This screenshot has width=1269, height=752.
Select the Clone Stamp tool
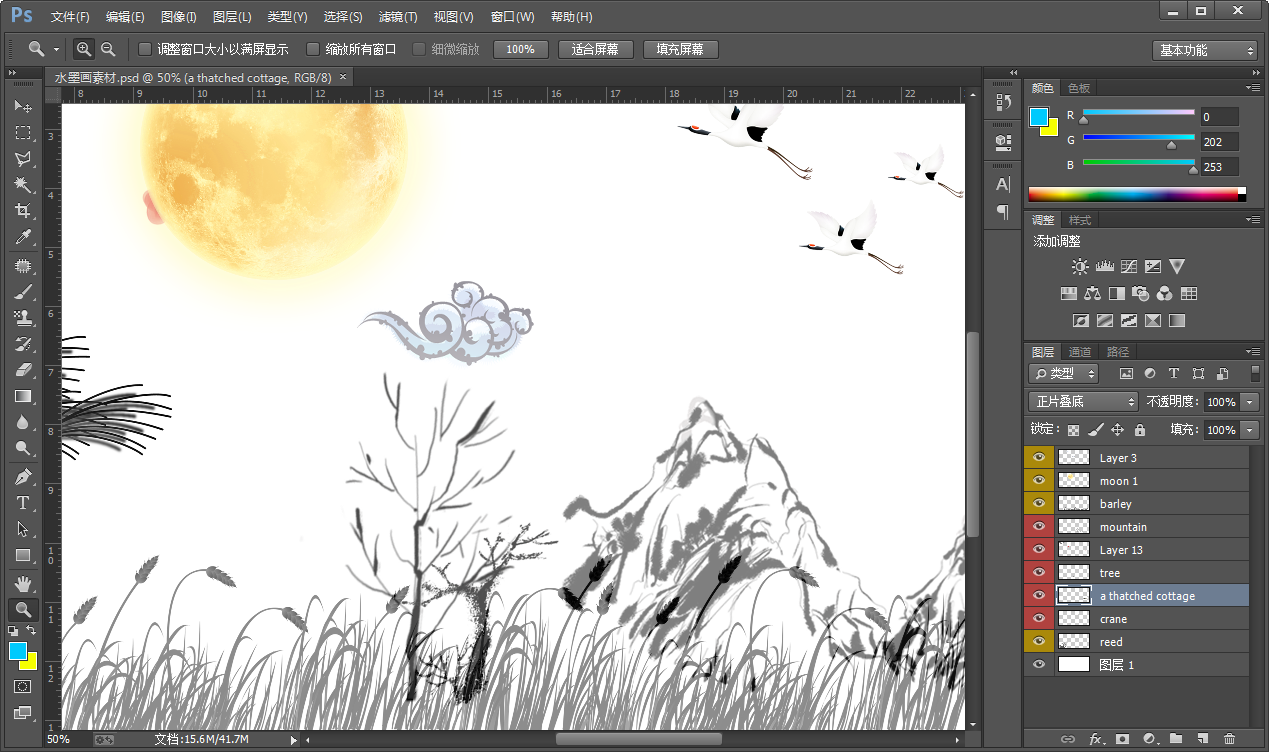coord(22,319)
